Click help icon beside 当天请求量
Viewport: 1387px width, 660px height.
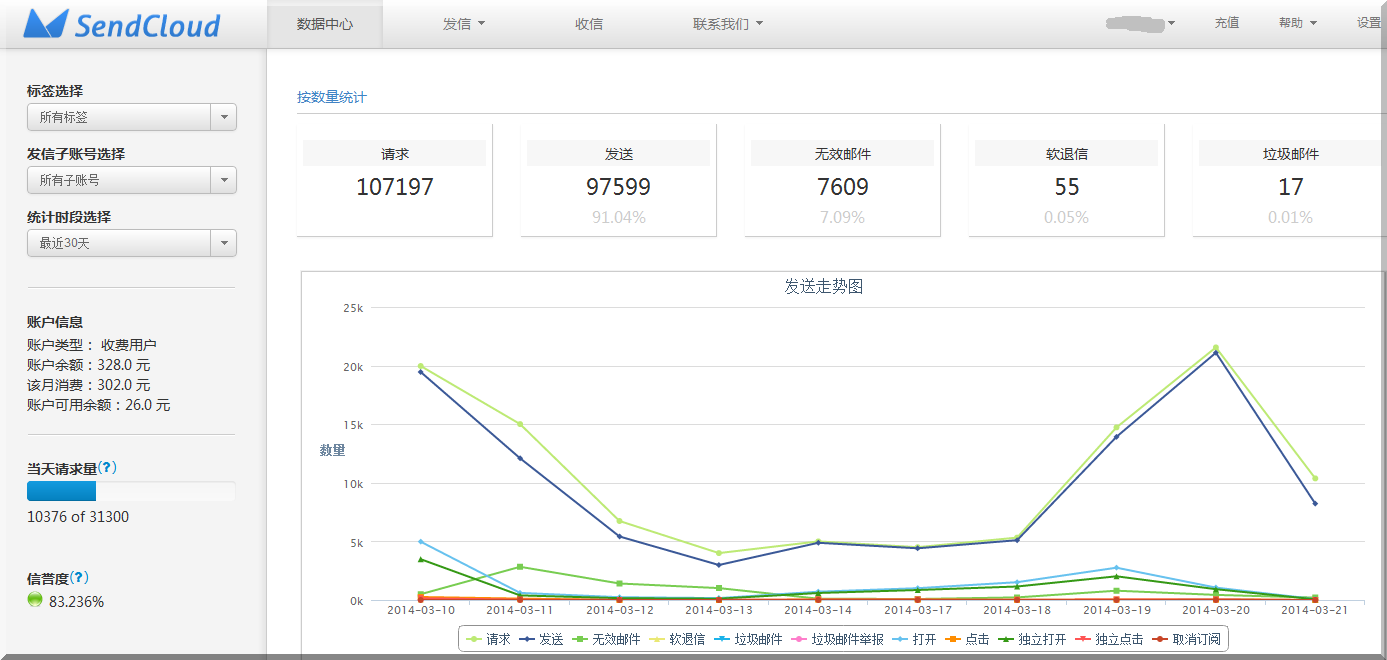pos(107,468)
